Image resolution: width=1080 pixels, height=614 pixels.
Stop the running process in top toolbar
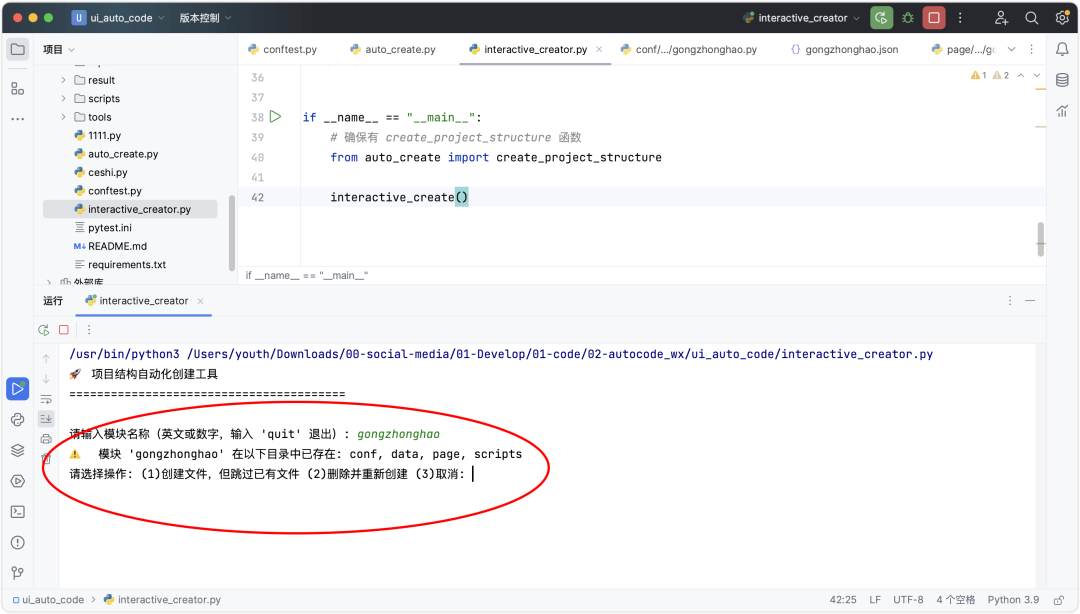934,18
